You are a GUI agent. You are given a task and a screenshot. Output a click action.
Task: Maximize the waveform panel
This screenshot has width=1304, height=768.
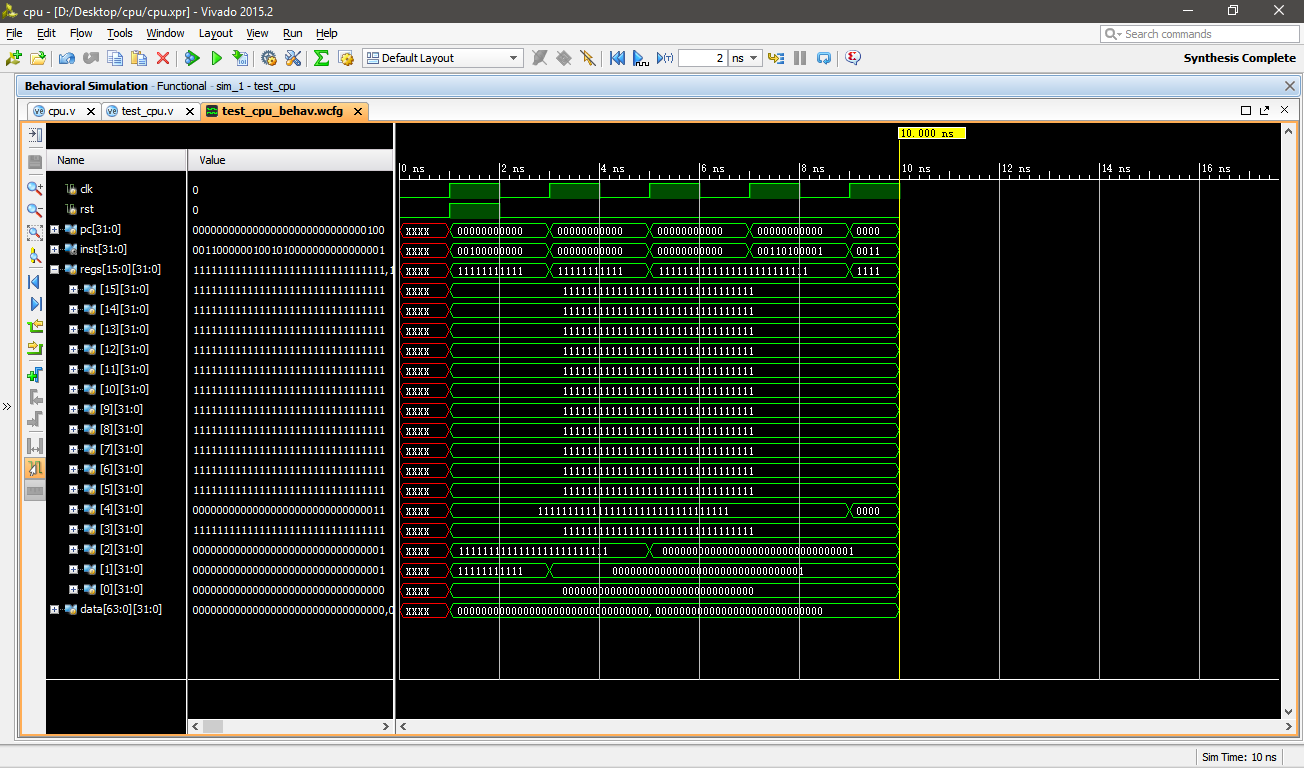tap(1246, 111)
